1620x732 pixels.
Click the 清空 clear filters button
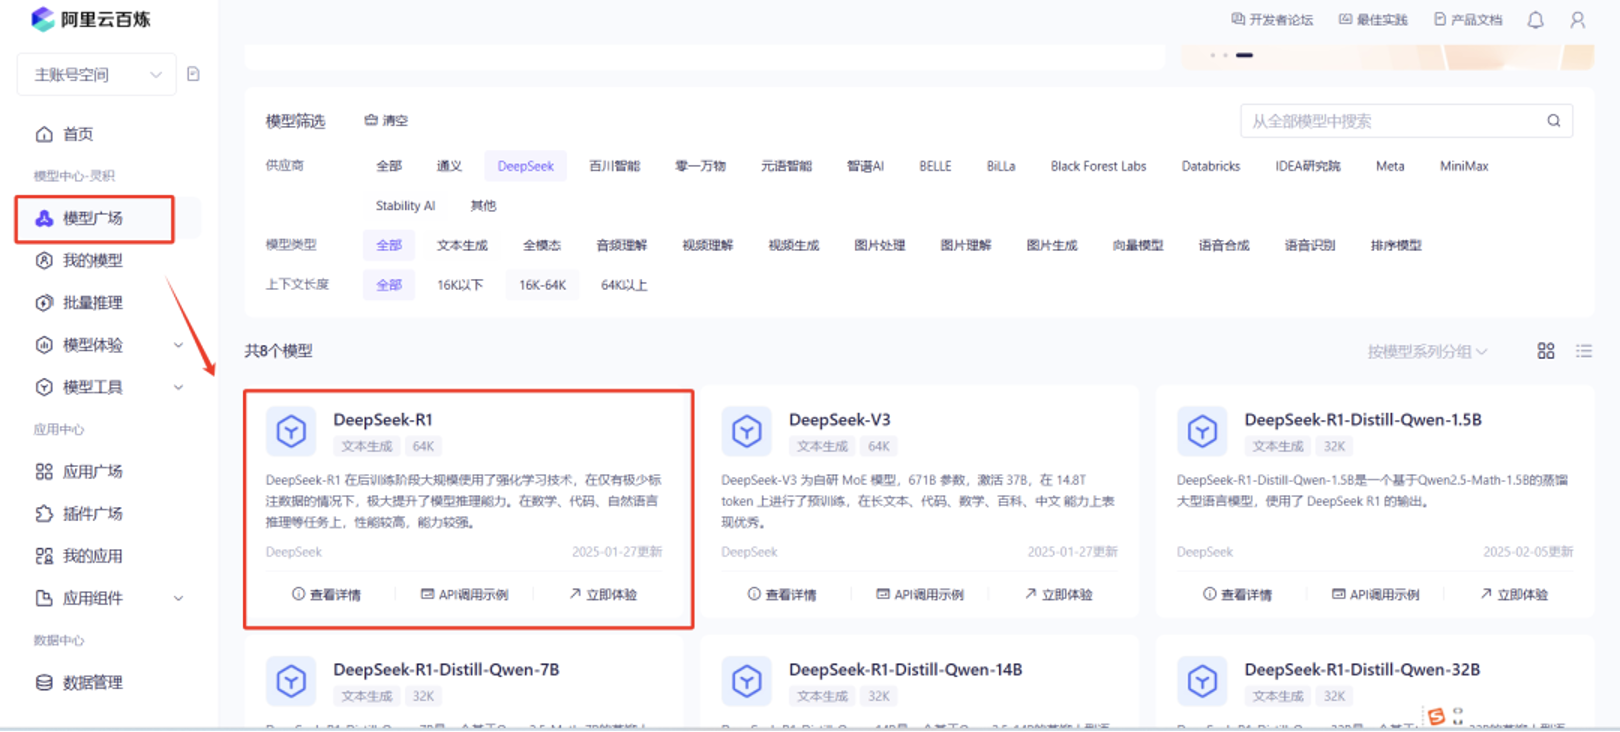386,120
